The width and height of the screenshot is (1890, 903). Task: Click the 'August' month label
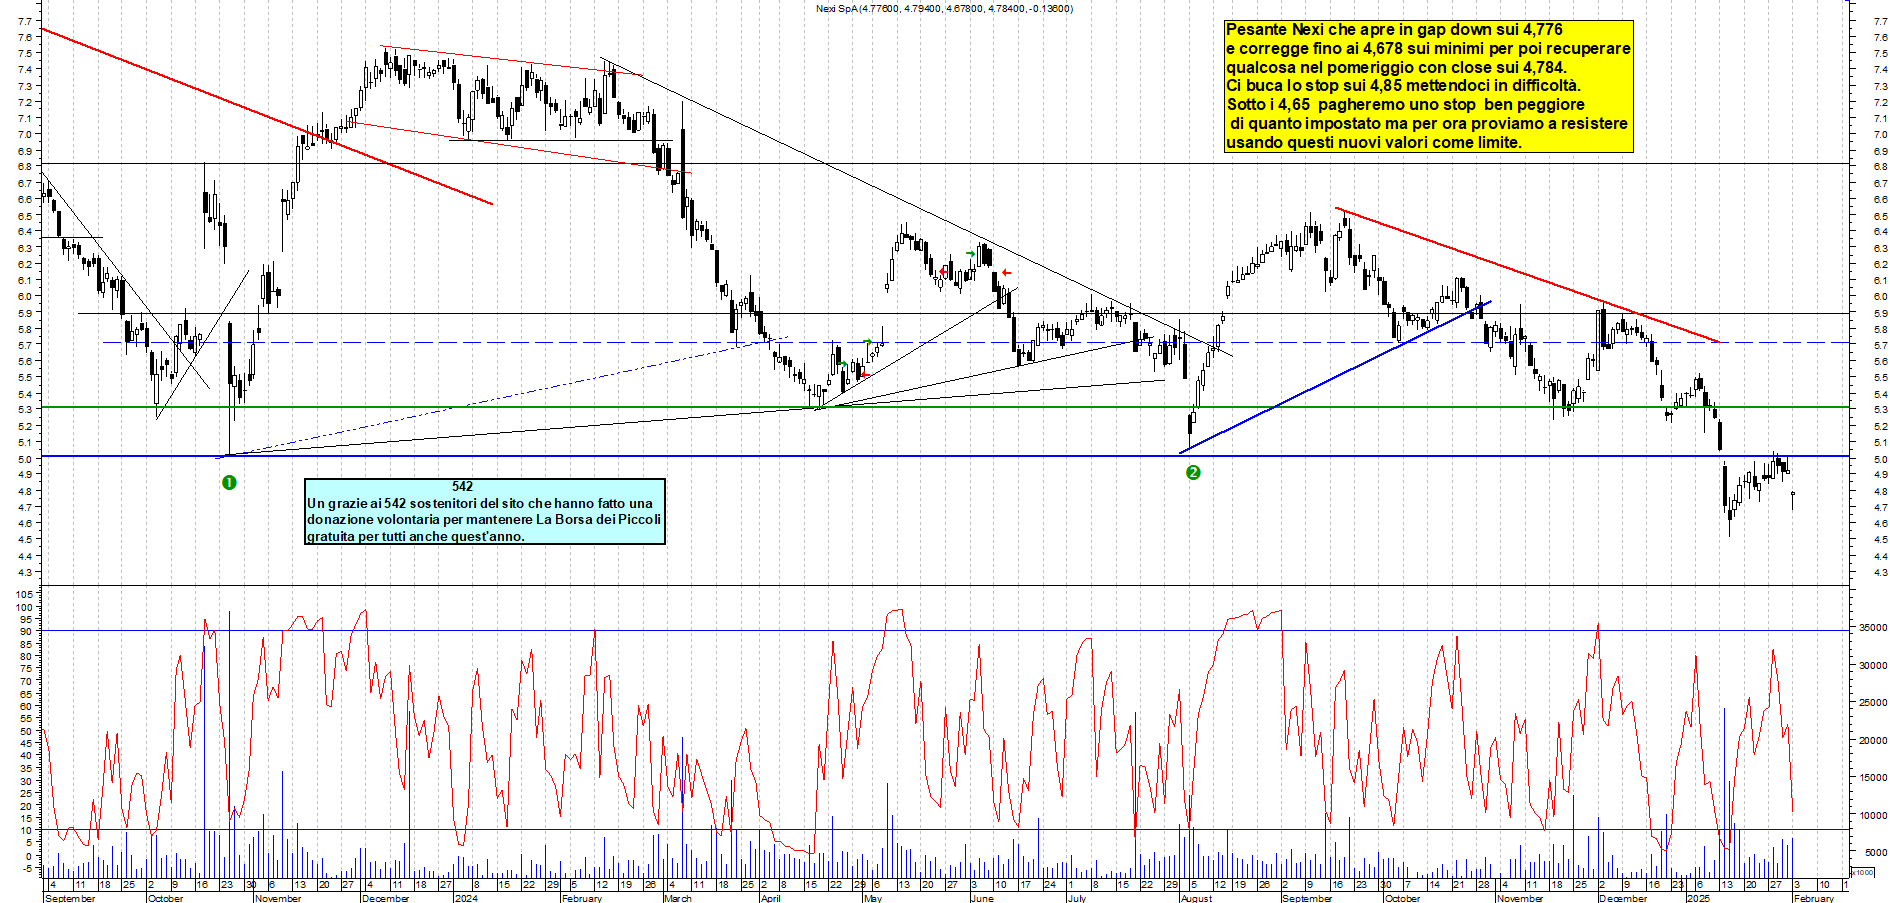click(x=1196, y=898)
